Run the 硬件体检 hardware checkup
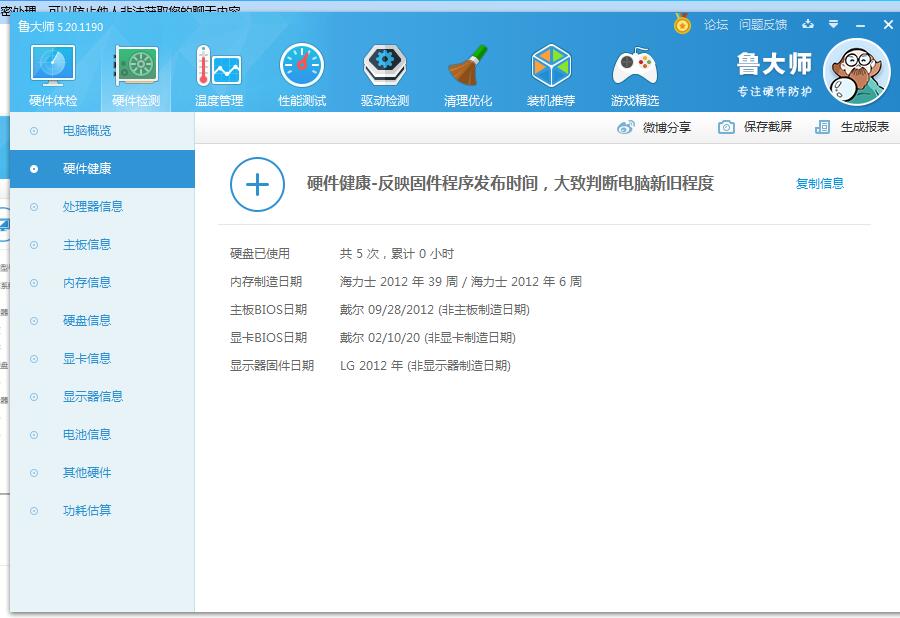 click(x=53, y=70)
